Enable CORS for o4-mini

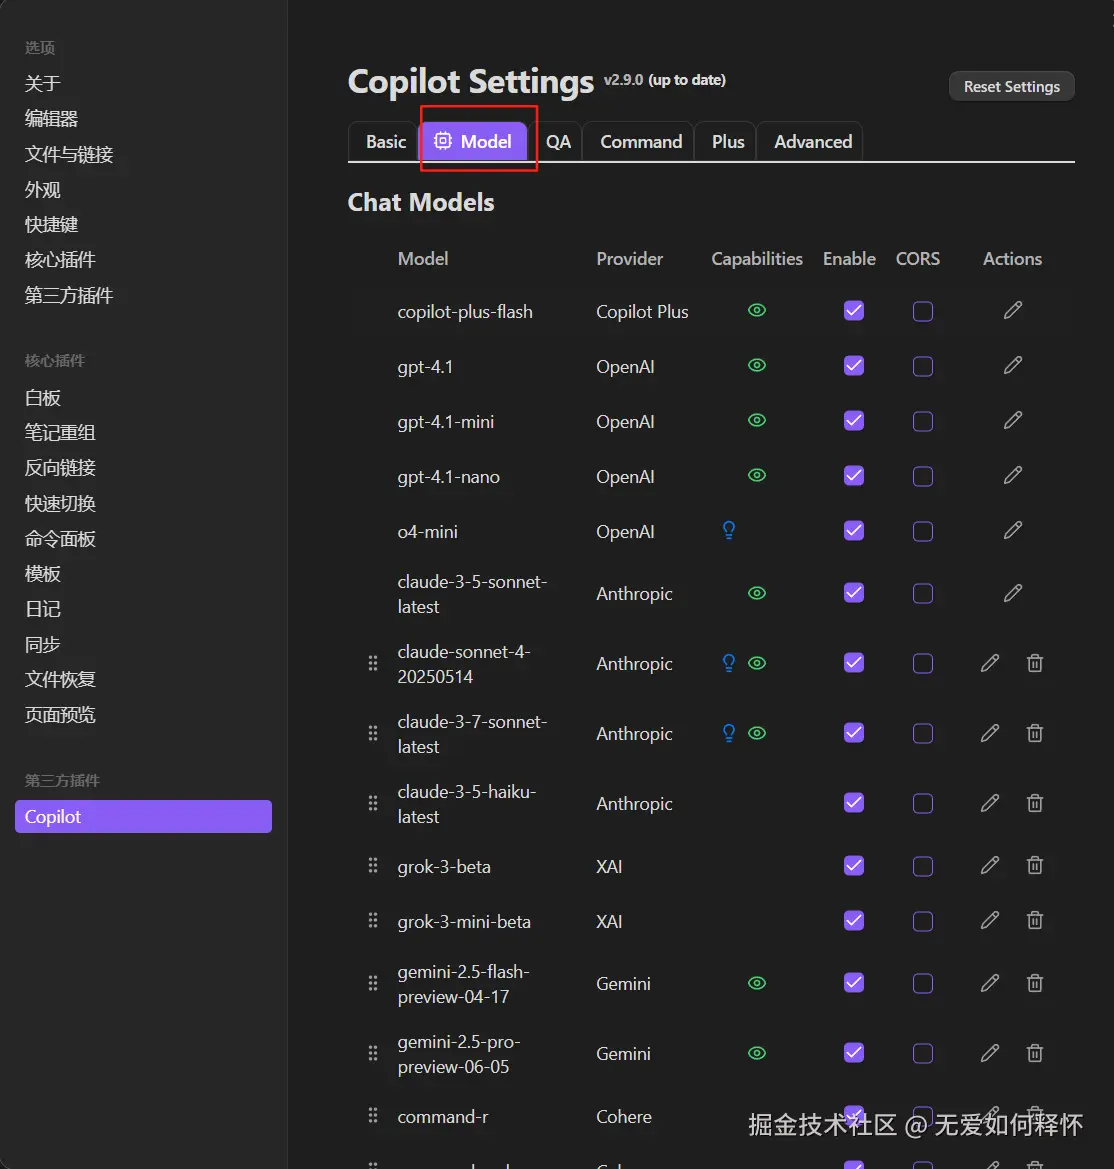(923, 531)
